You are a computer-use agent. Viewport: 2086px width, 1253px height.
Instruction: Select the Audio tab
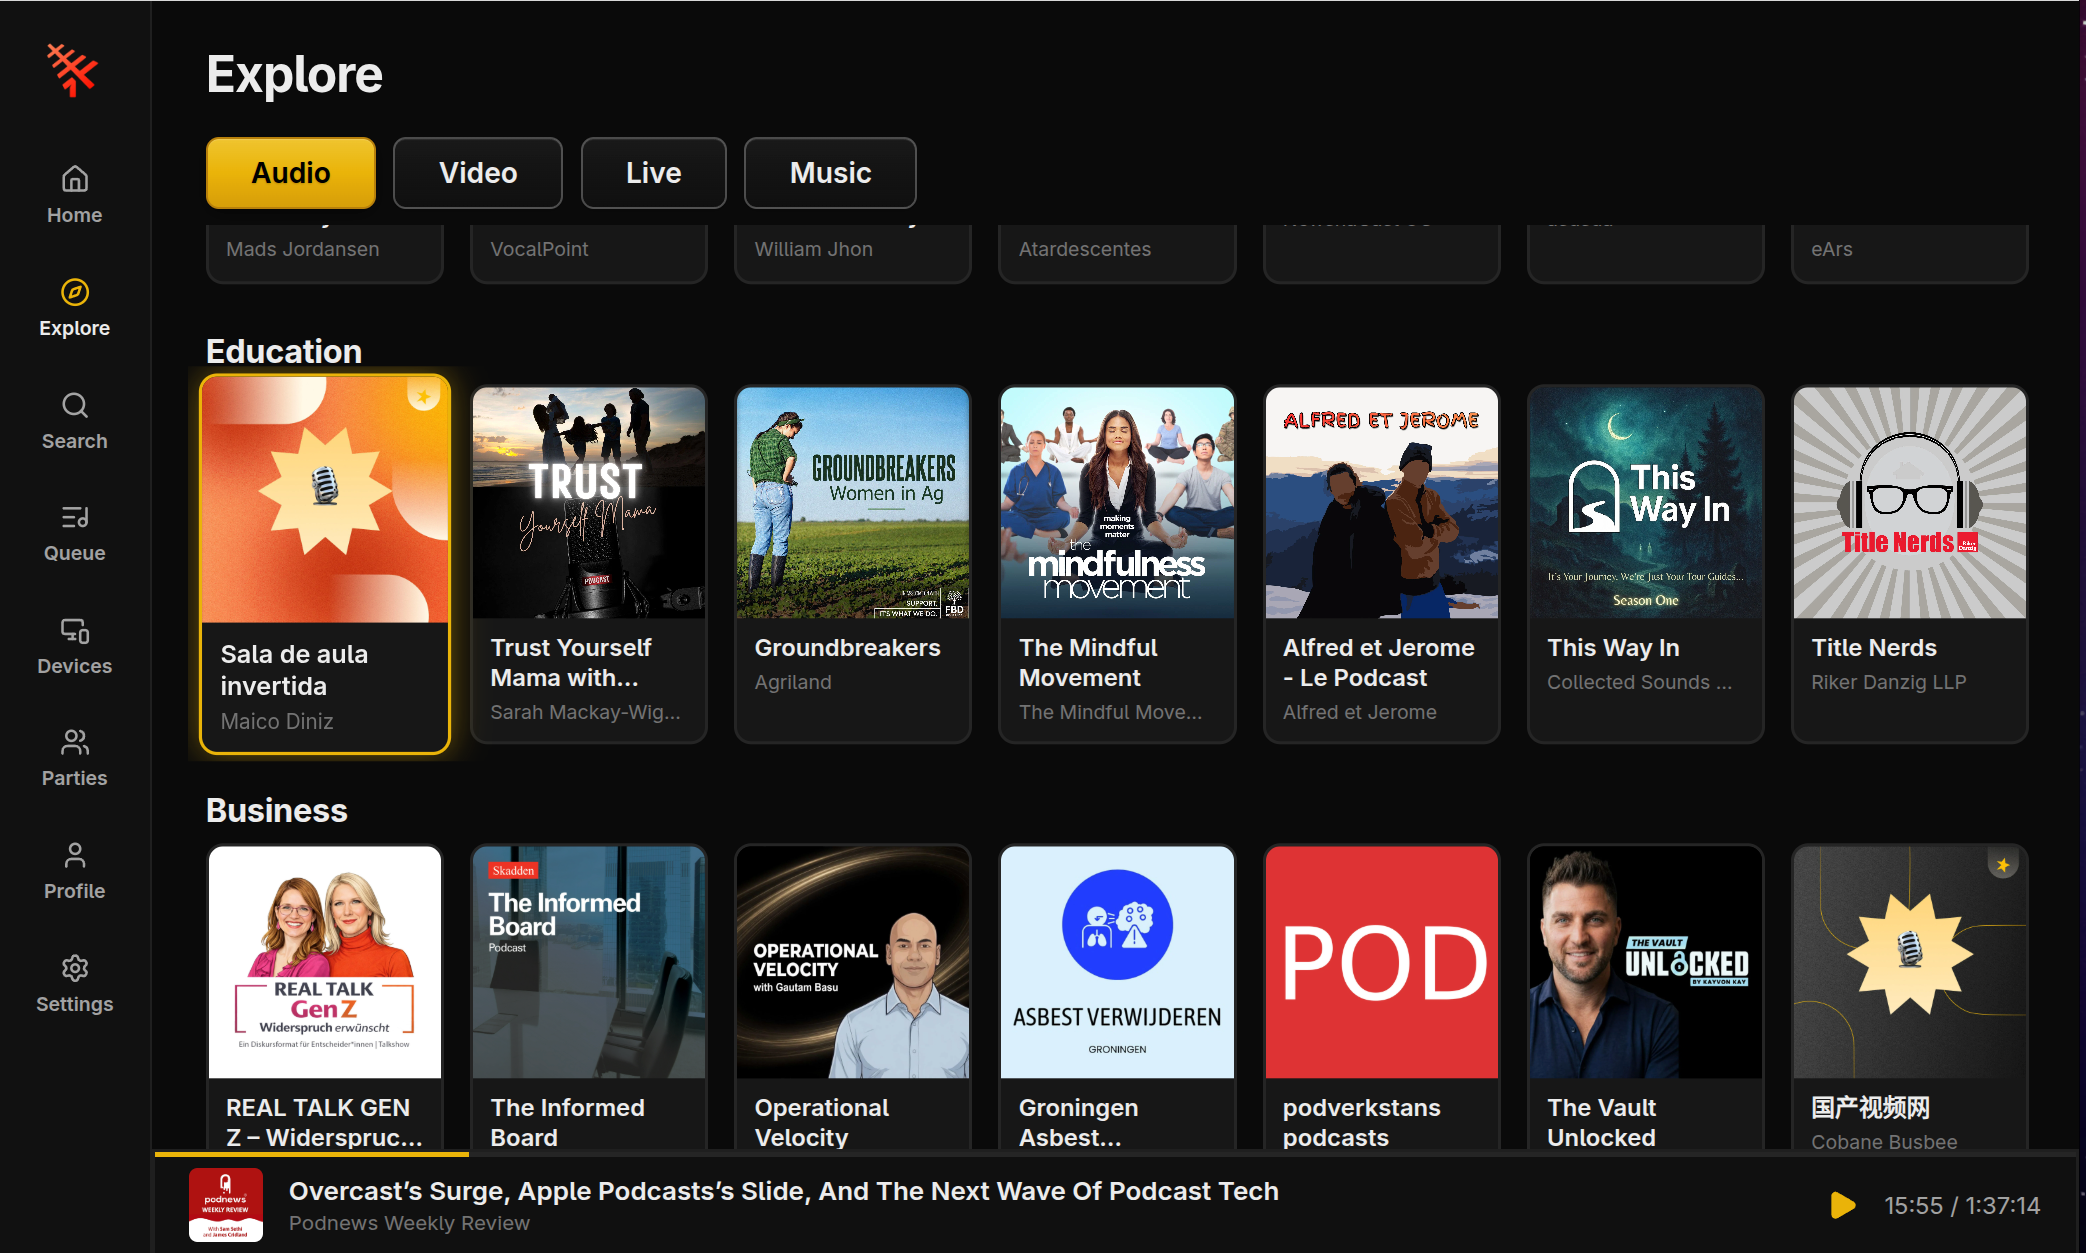[291, 173]
